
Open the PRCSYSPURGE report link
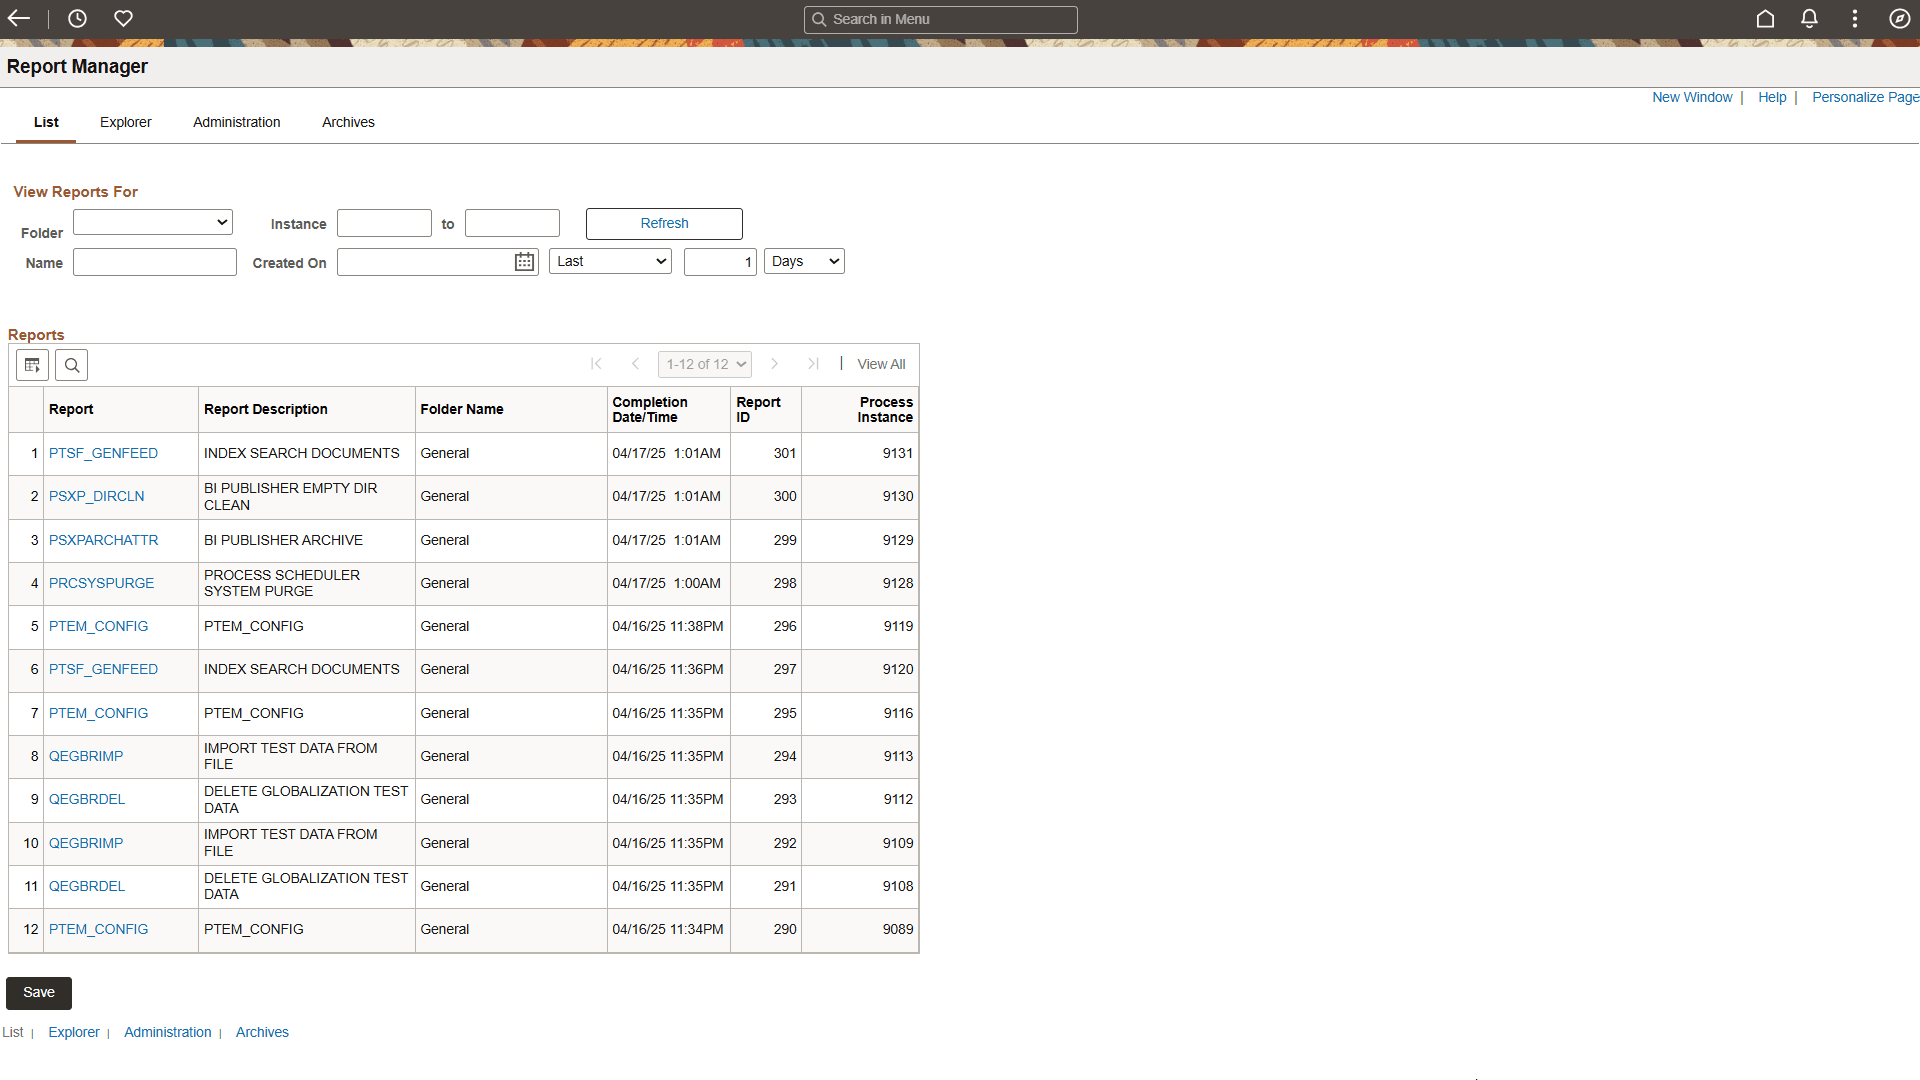pyautogui.click(x=102, y=583)
